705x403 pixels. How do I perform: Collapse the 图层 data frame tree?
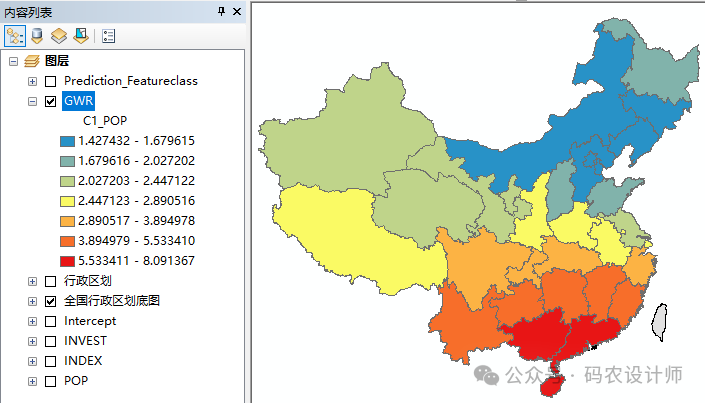click(x=13, y=61)
